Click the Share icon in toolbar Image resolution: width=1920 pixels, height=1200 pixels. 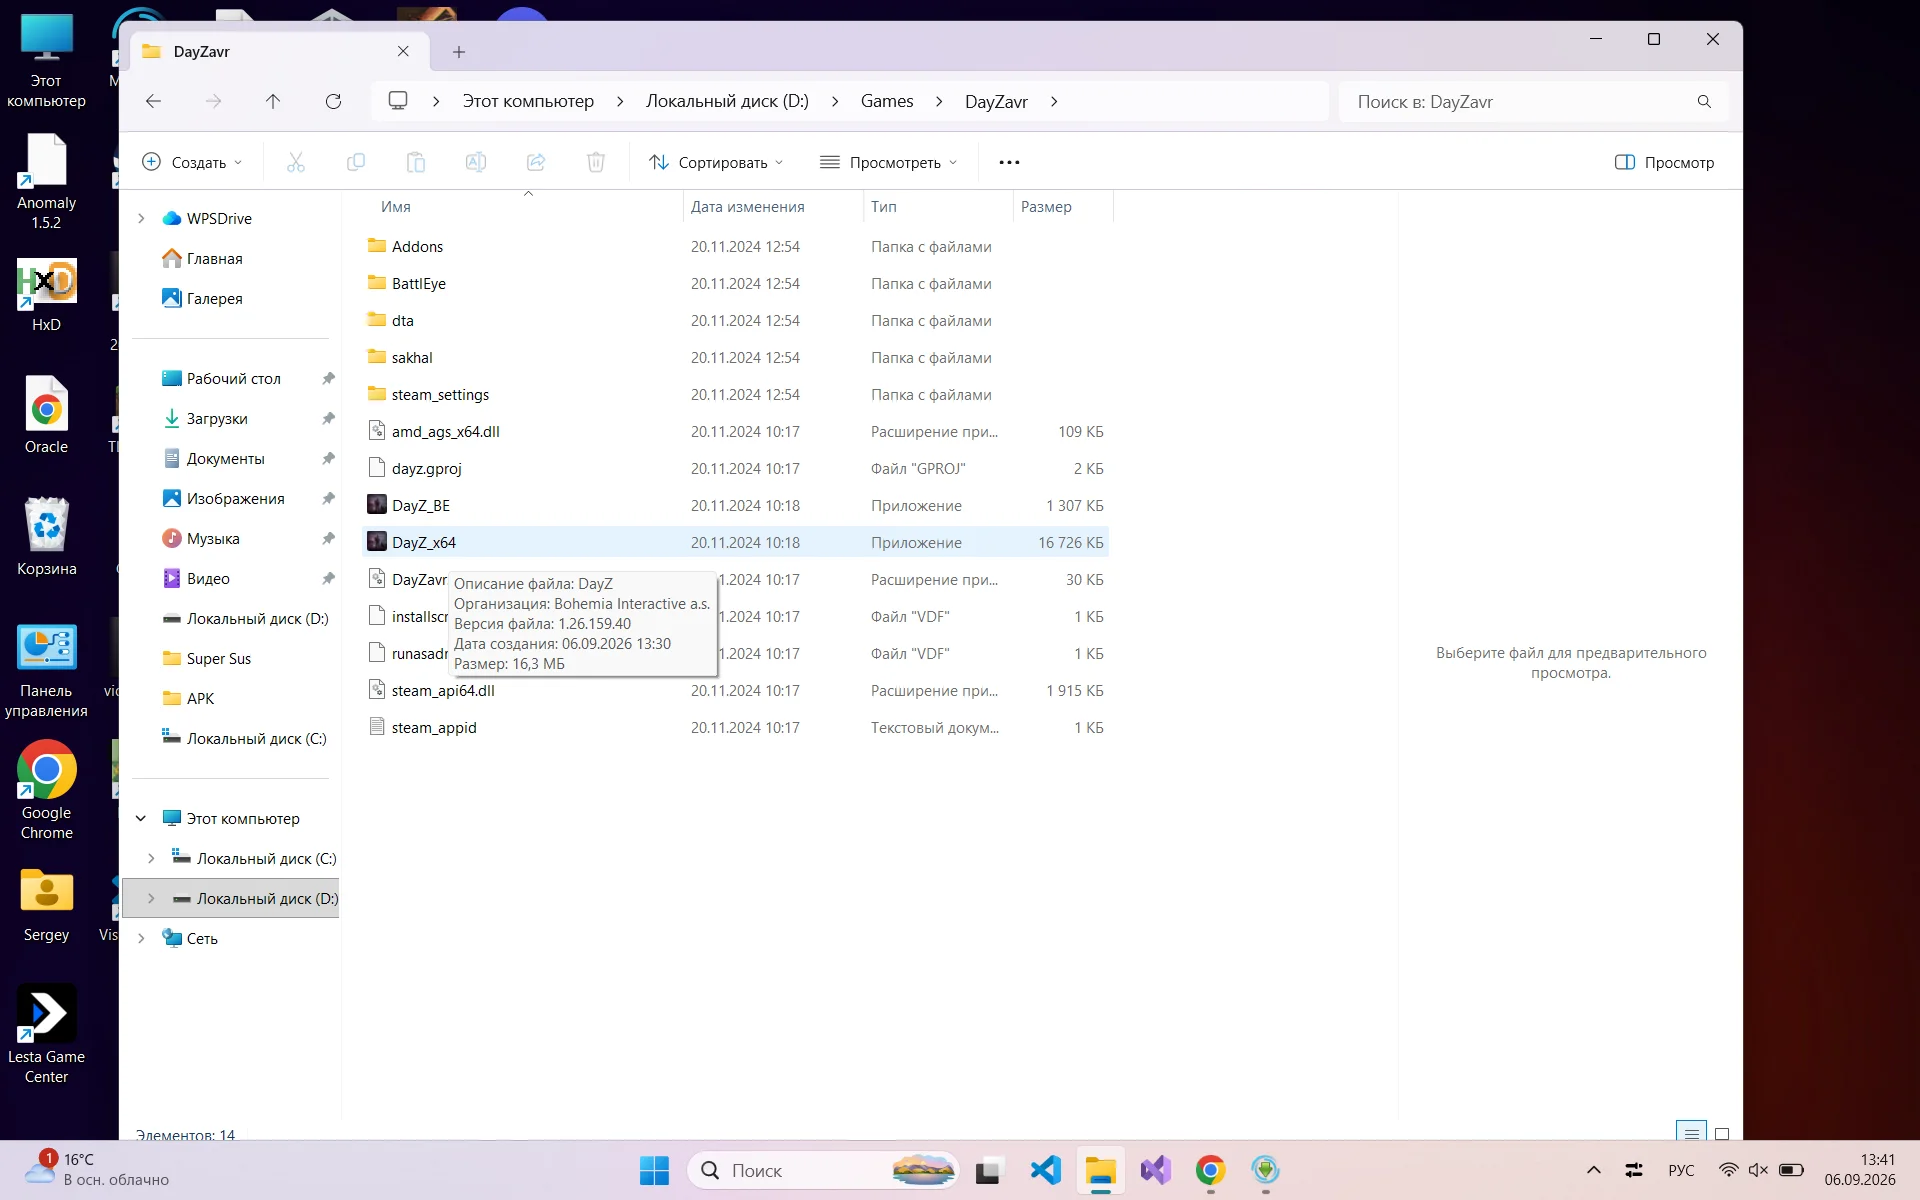click(x=535, y=162)
